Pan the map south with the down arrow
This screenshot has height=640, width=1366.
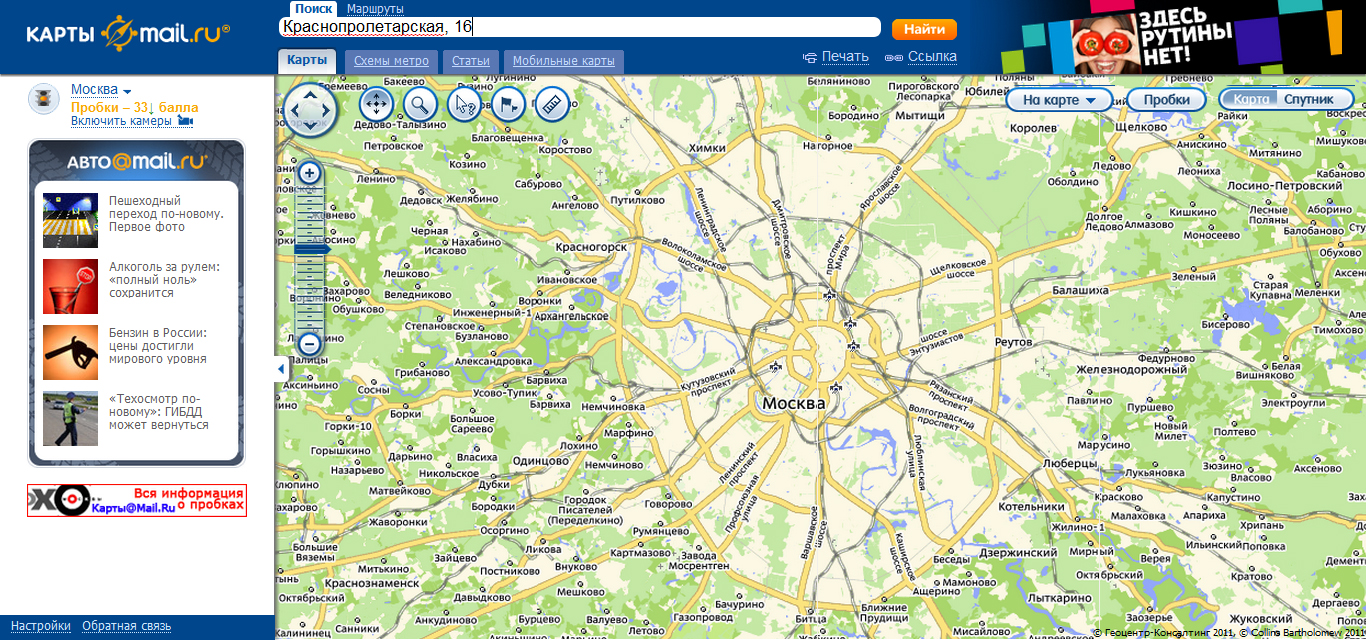tap(311, 126)
